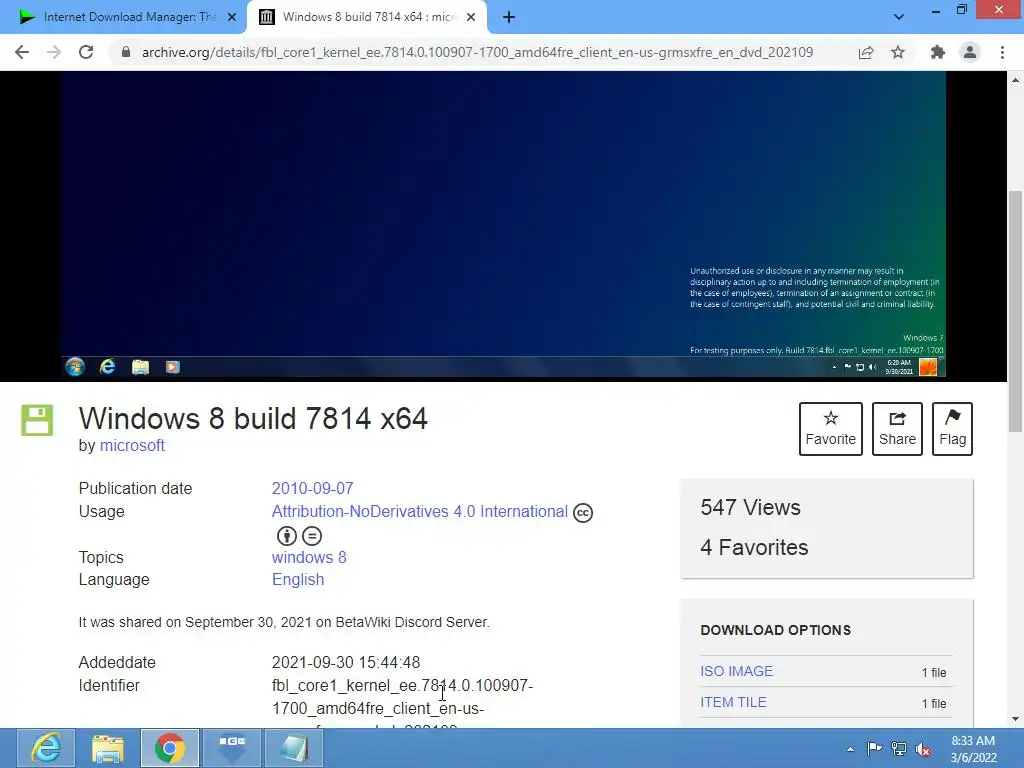Viewport: 1024px width, 768px height.
Task: Open the notepad-like taskbar app
Action: (294, 748)
